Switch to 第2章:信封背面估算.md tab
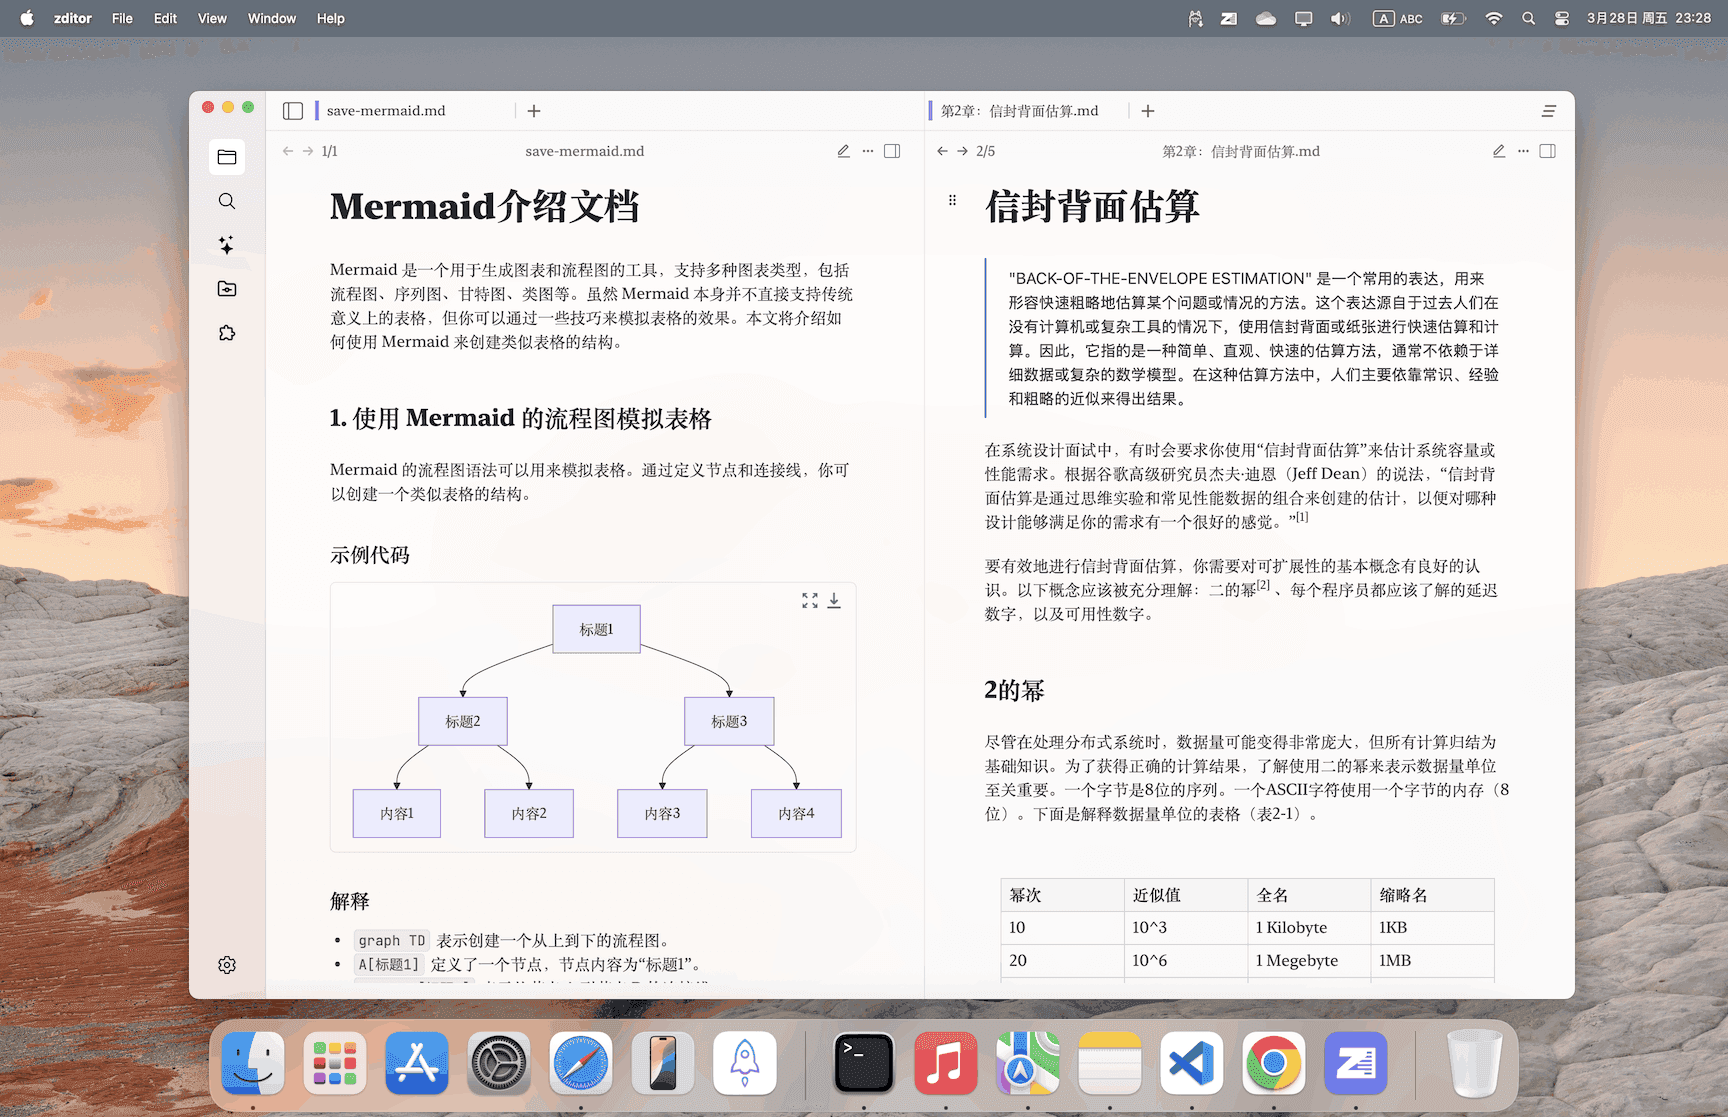1728x1117 pixels. (x=1019, y=111)
